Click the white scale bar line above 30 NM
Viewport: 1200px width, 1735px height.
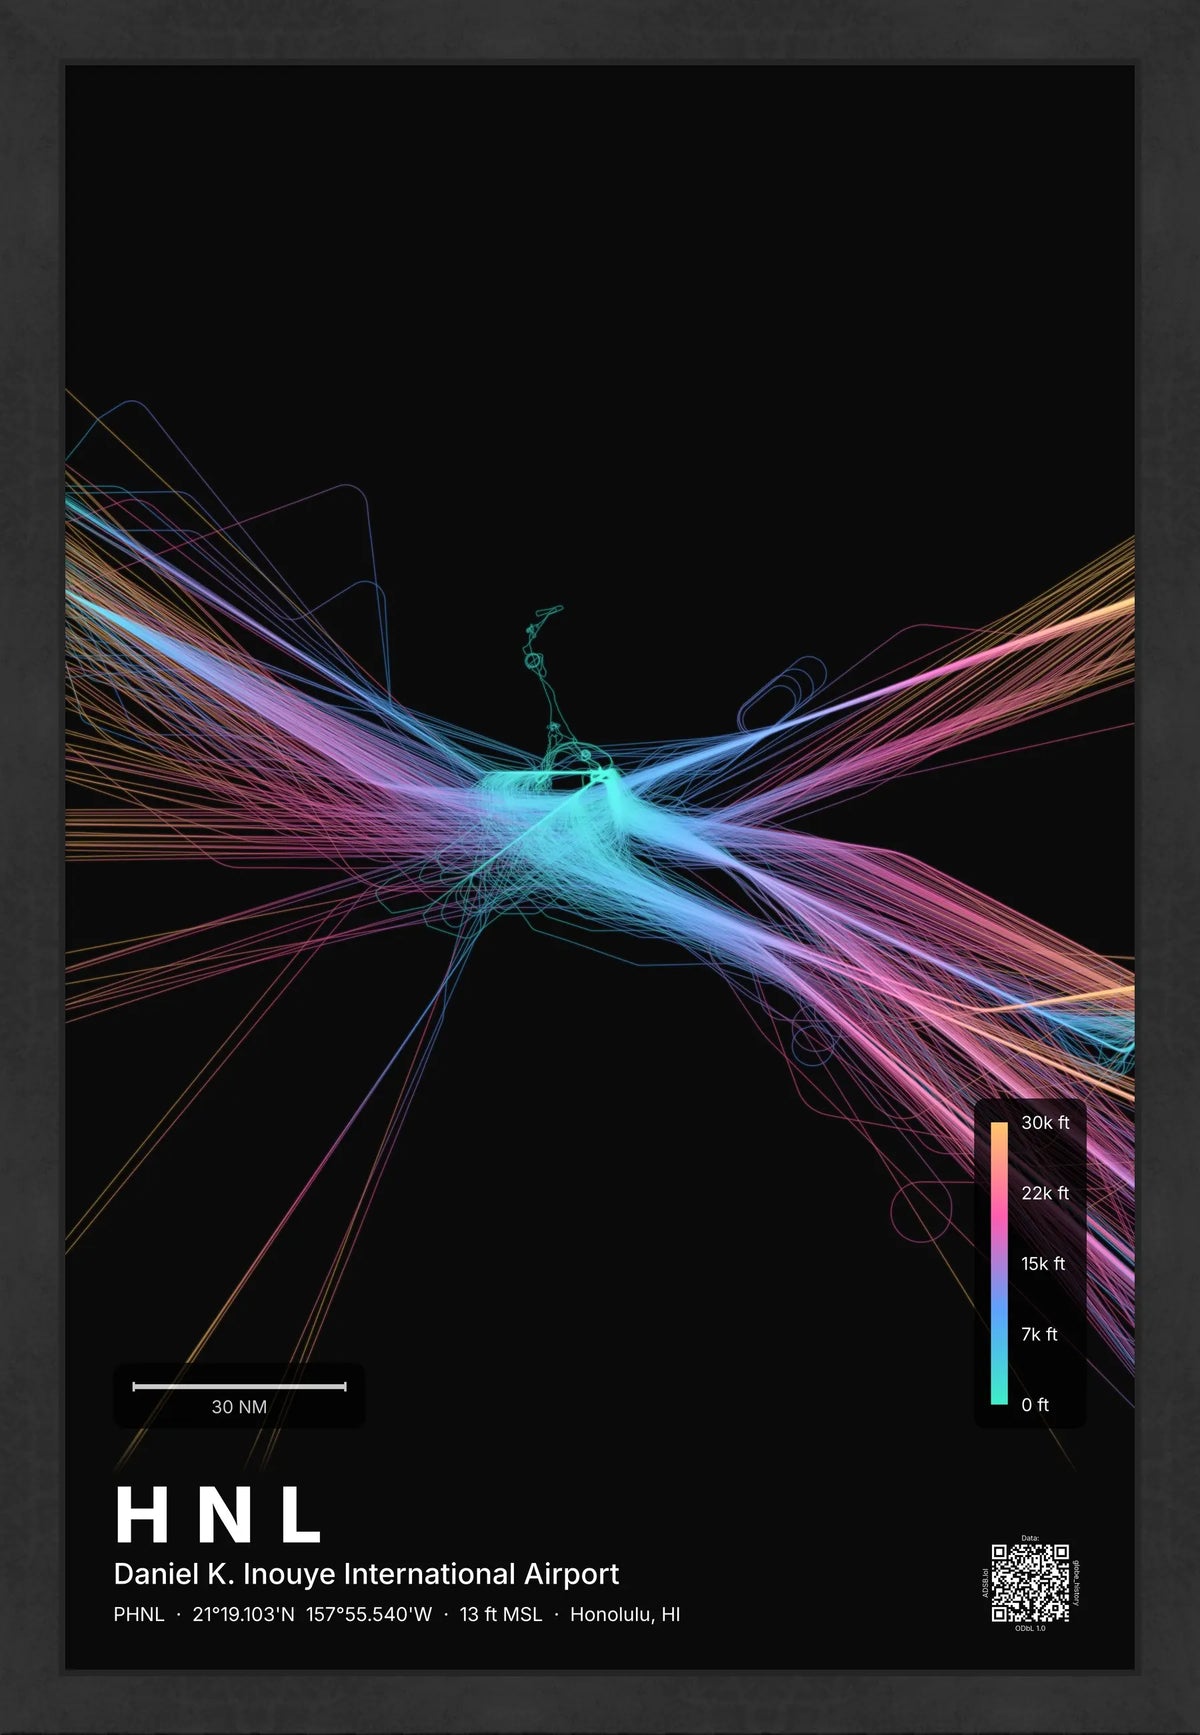click(x=239, y=1386)
